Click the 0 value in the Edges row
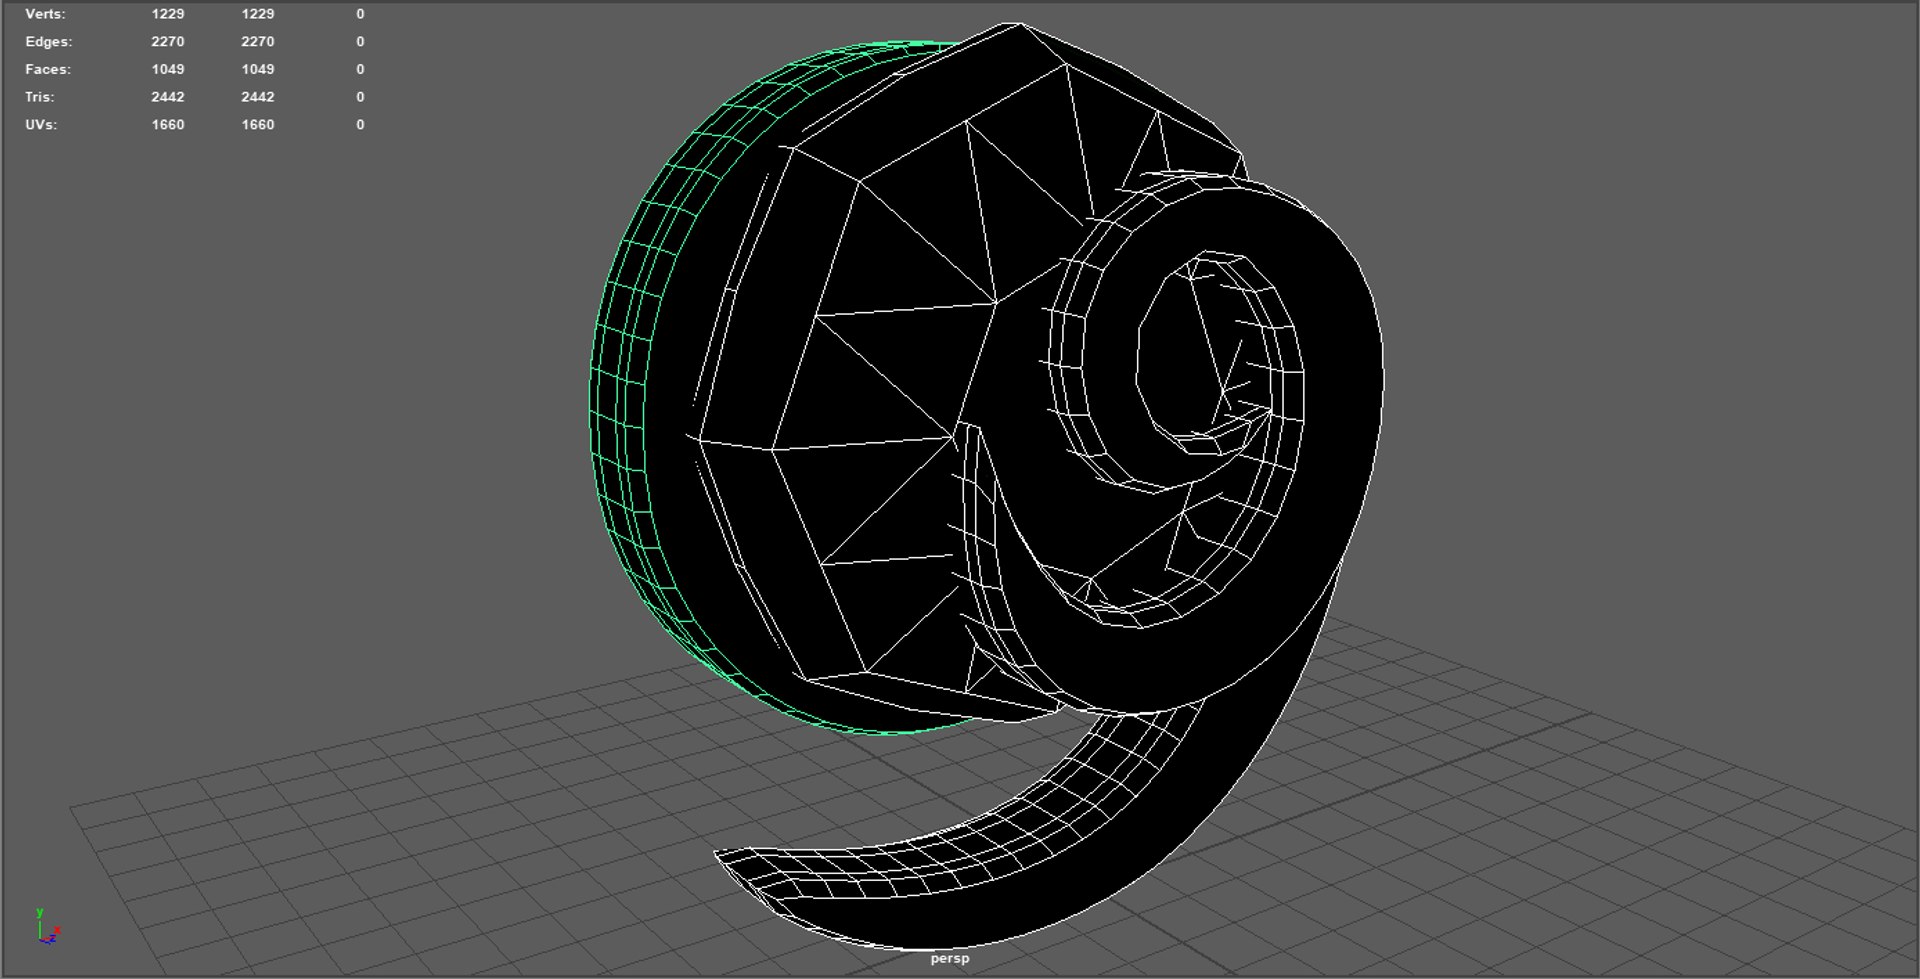The width and height of the screenshot is (1920, 979). point(360,42)
